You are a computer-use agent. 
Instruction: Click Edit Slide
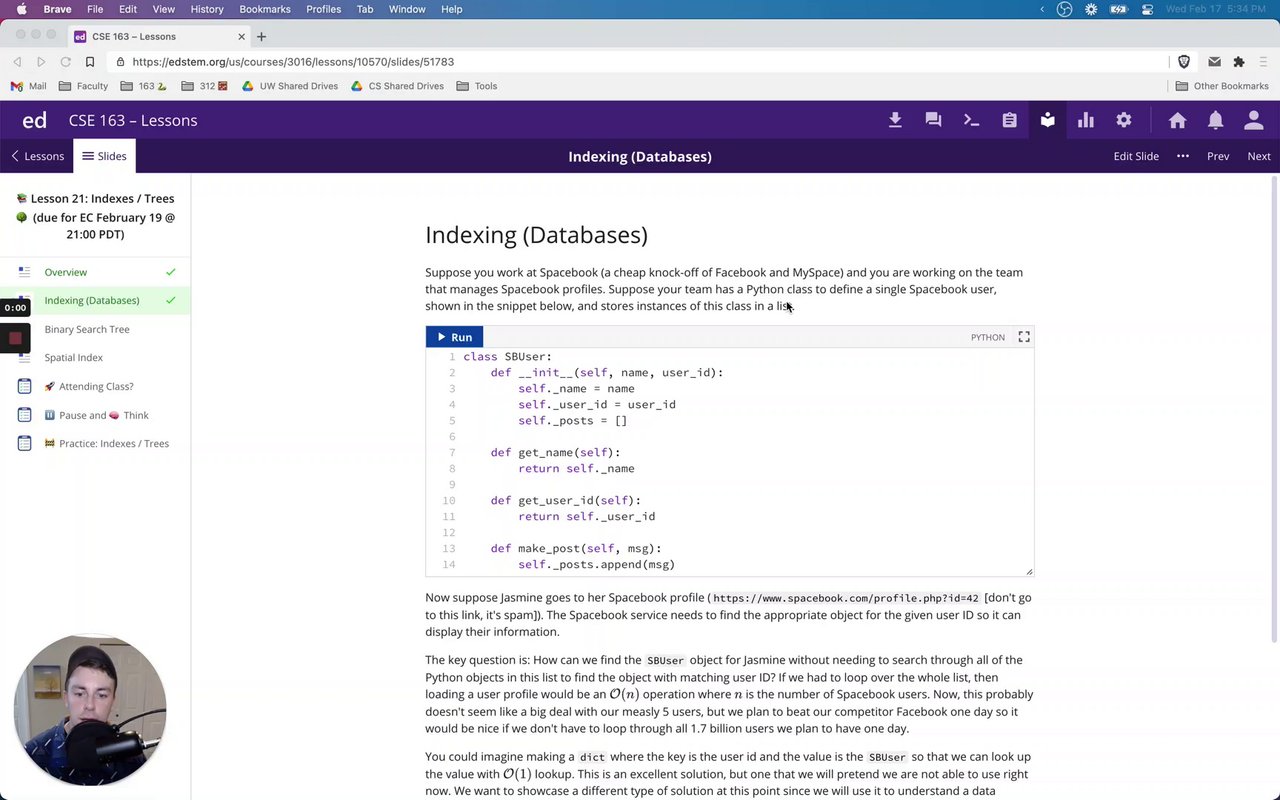pyautogui.click(x=1136, y=156)
